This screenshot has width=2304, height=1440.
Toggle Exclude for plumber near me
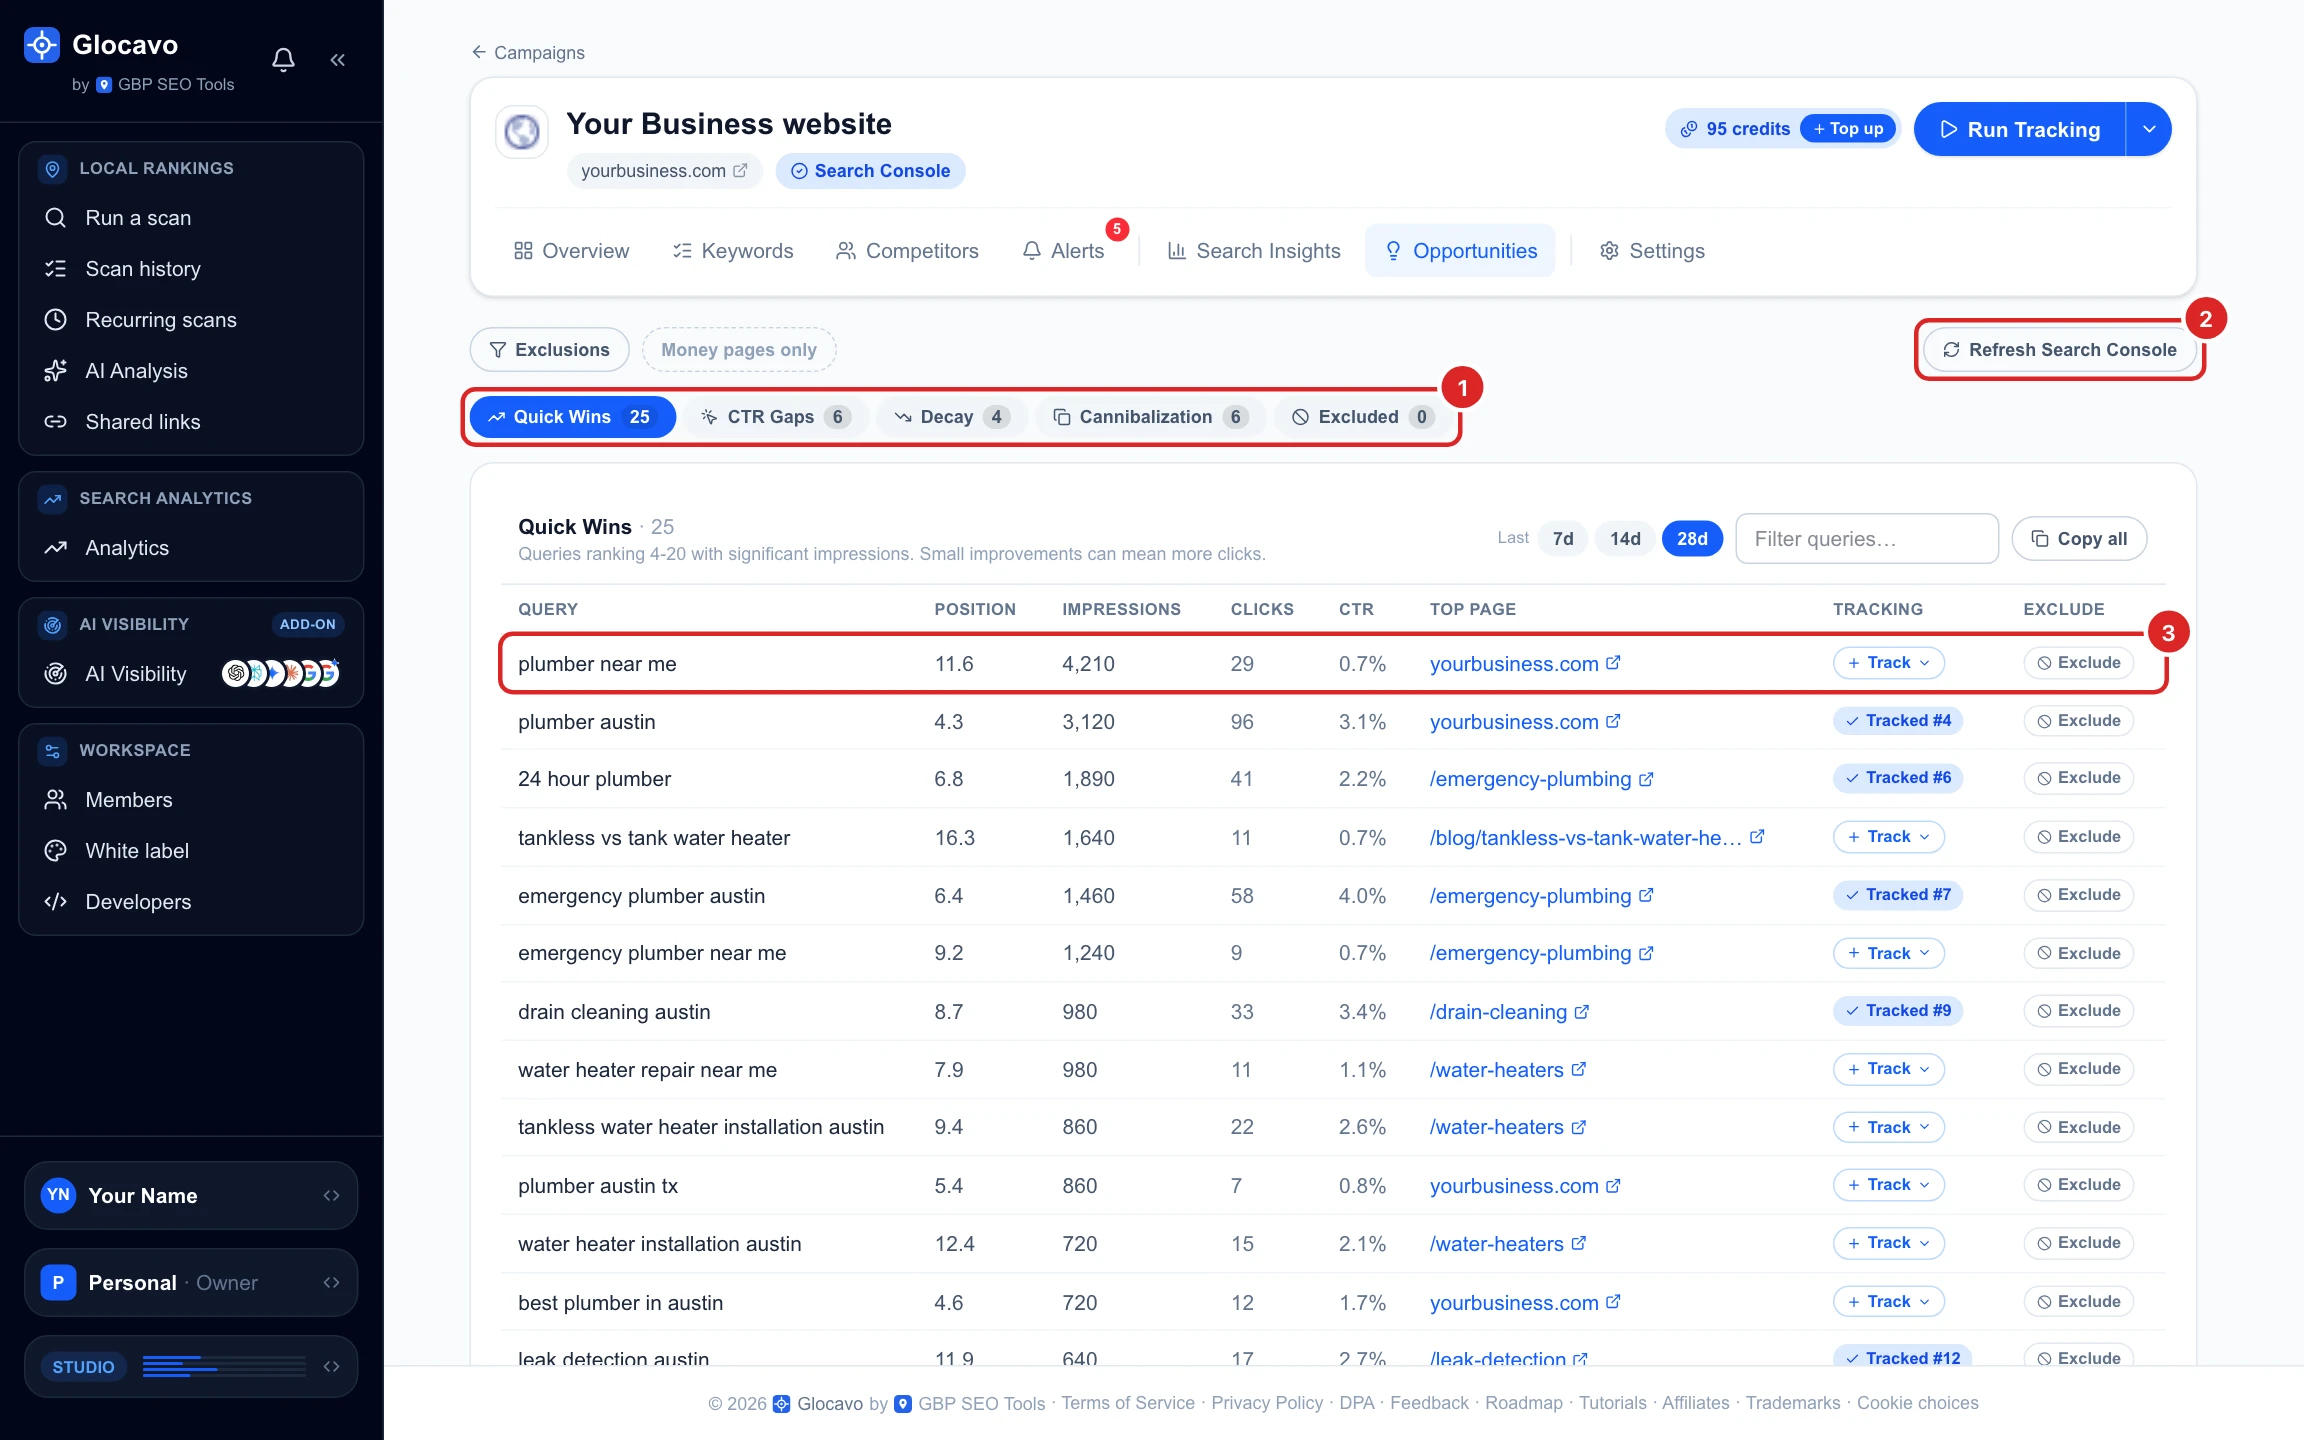point(2079,663)
